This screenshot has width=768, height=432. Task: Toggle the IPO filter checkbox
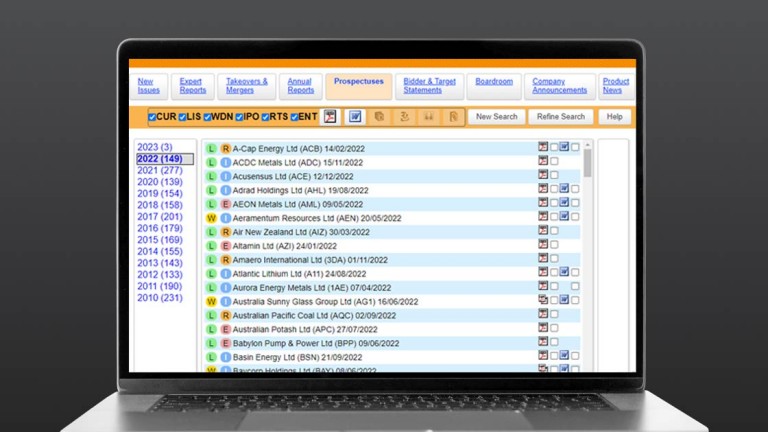point(240,117)
